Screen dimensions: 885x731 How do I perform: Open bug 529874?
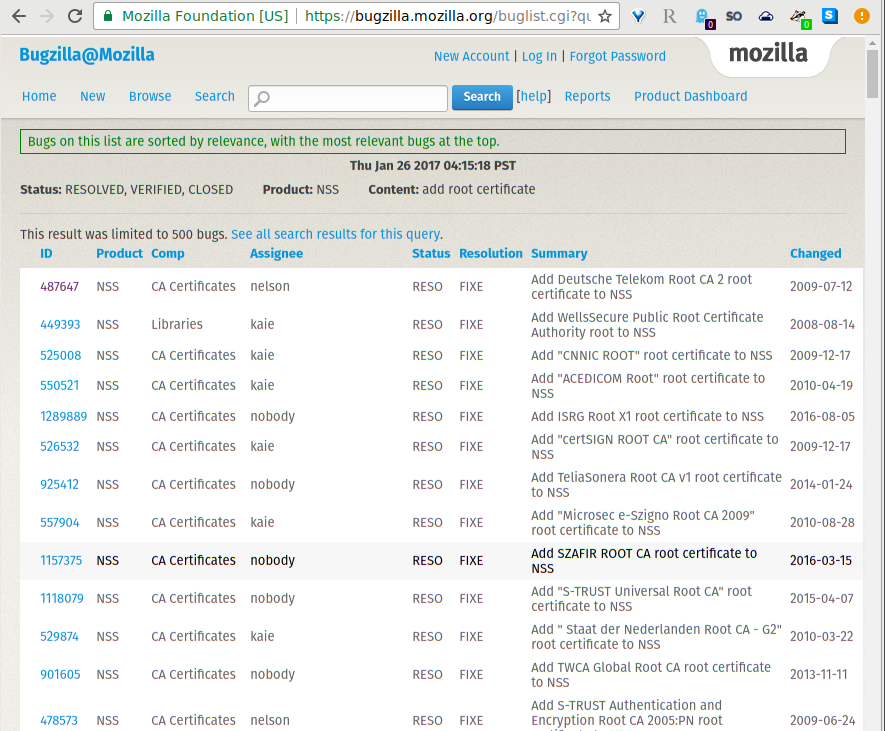[59, 637]
